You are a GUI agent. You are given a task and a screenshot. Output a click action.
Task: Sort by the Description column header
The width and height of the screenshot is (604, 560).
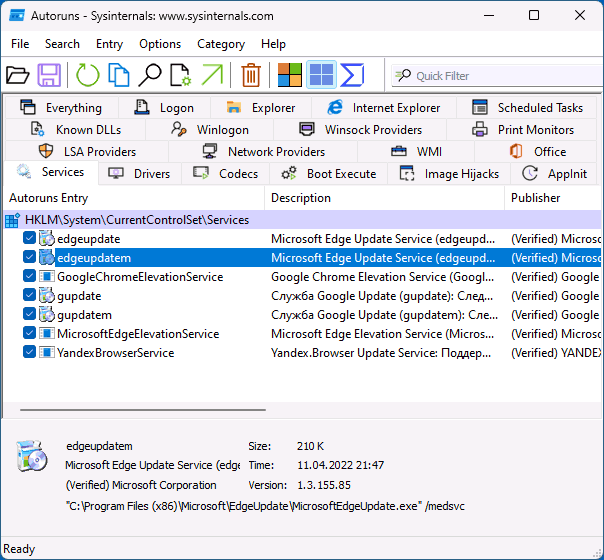click(x=384, y=198)
